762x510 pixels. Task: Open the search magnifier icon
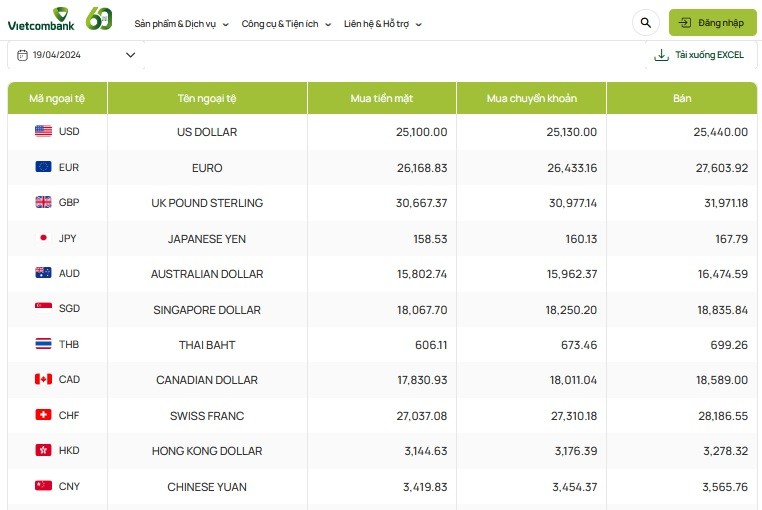click(x=645, y=22)
